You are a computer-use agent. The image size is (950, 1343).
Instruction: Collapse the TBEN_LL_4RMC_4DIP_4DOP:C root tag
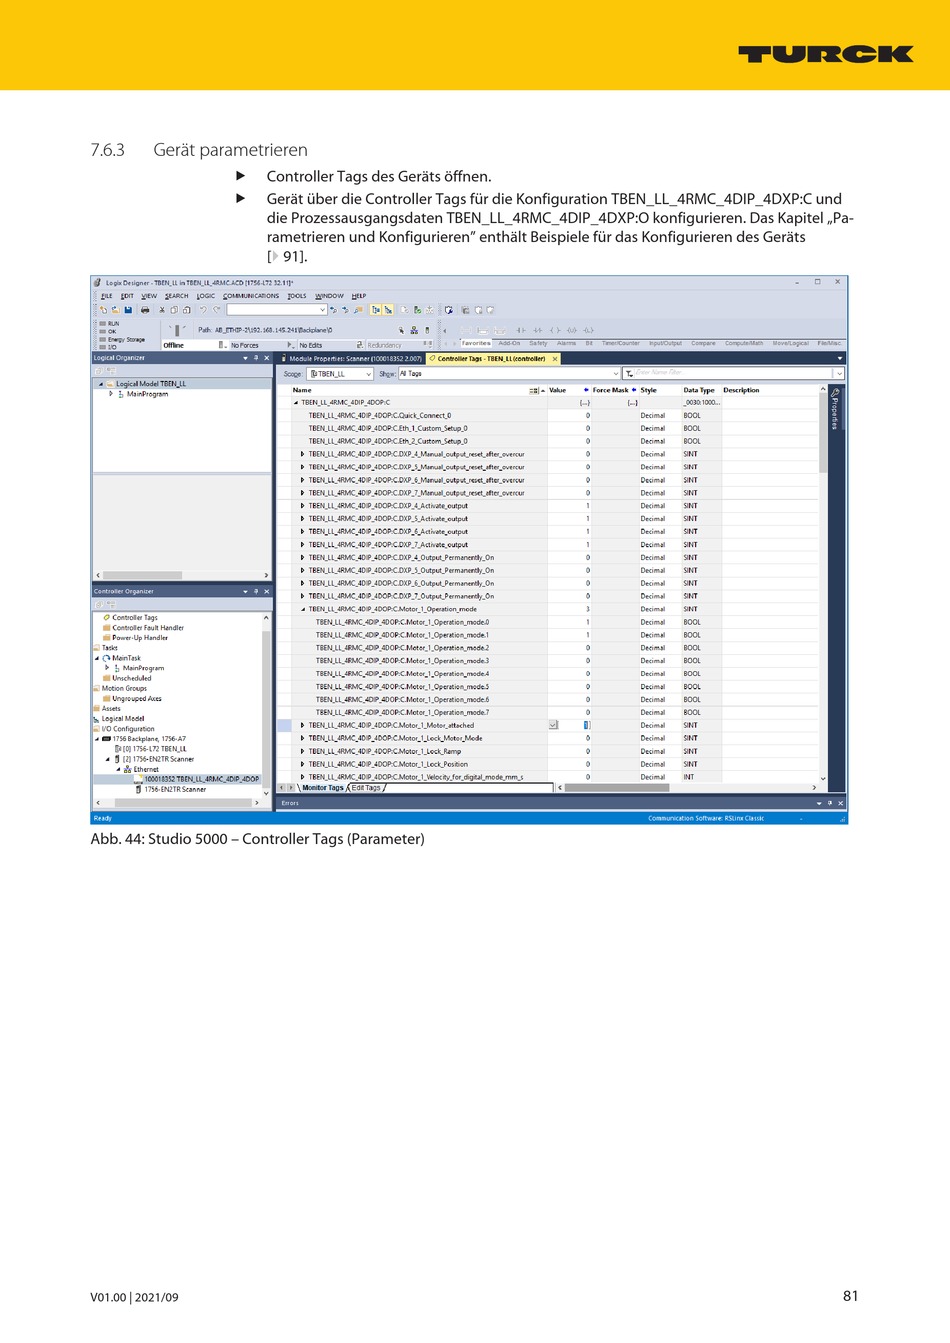[x=296, y=403]
